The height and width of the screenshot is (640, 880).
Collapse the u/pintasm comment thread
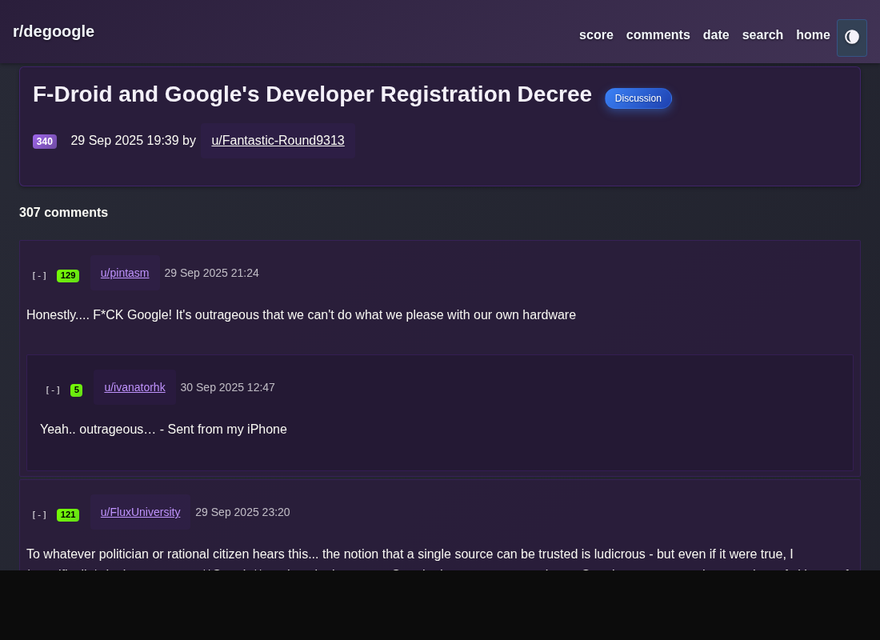(39, 275)
